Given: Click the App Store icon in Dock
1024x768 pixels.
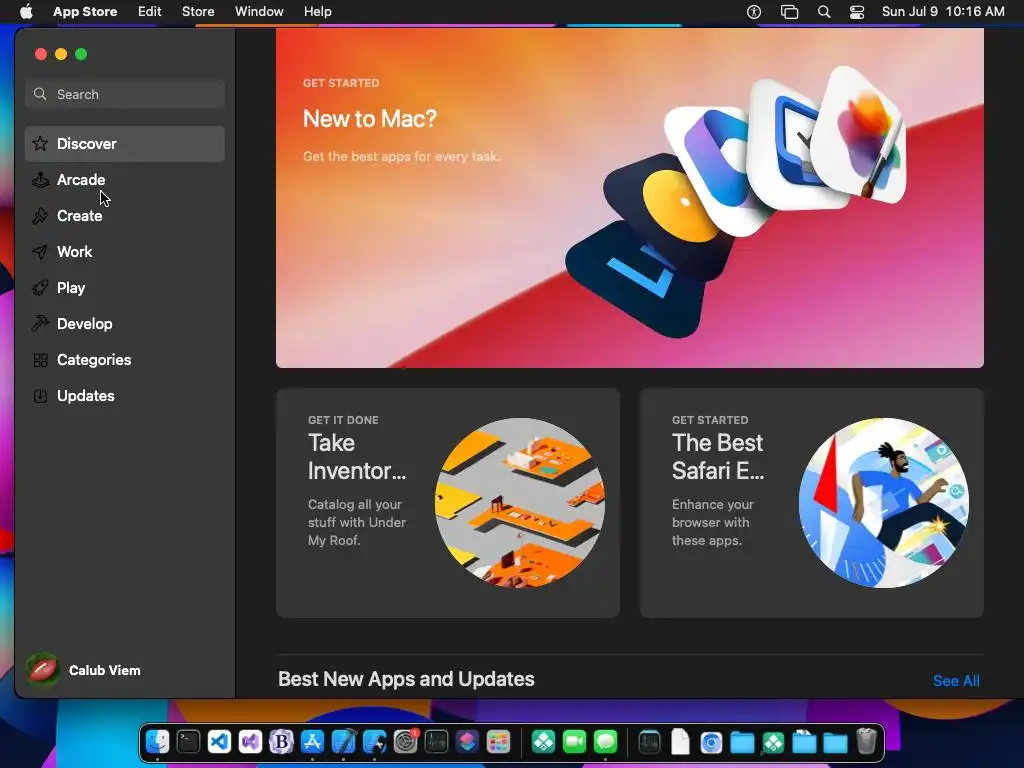Looking at the screenshot, I should tap(312, 742).
